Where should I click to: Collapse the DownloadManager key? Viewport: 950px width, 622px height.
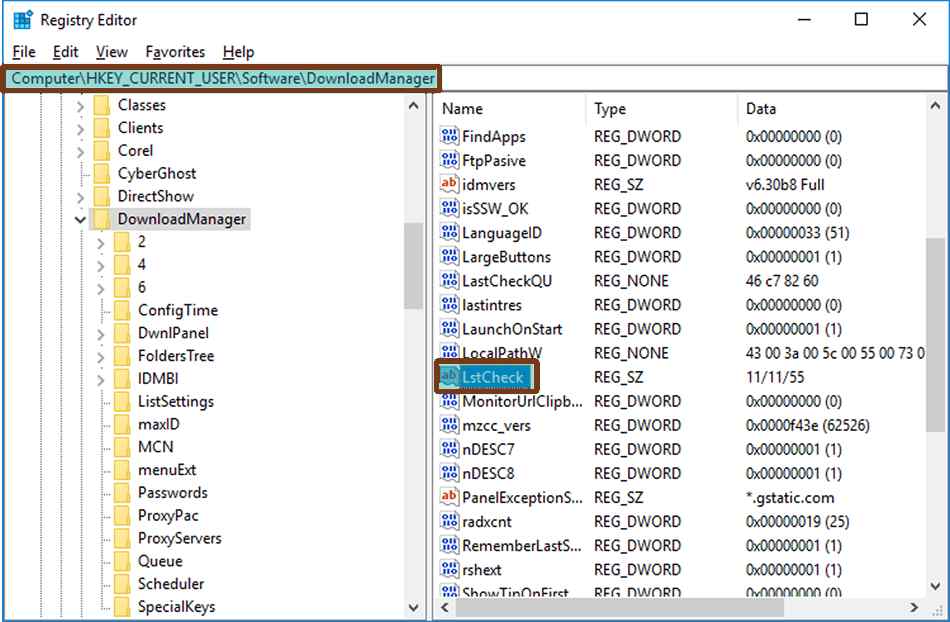click(81, 218)
